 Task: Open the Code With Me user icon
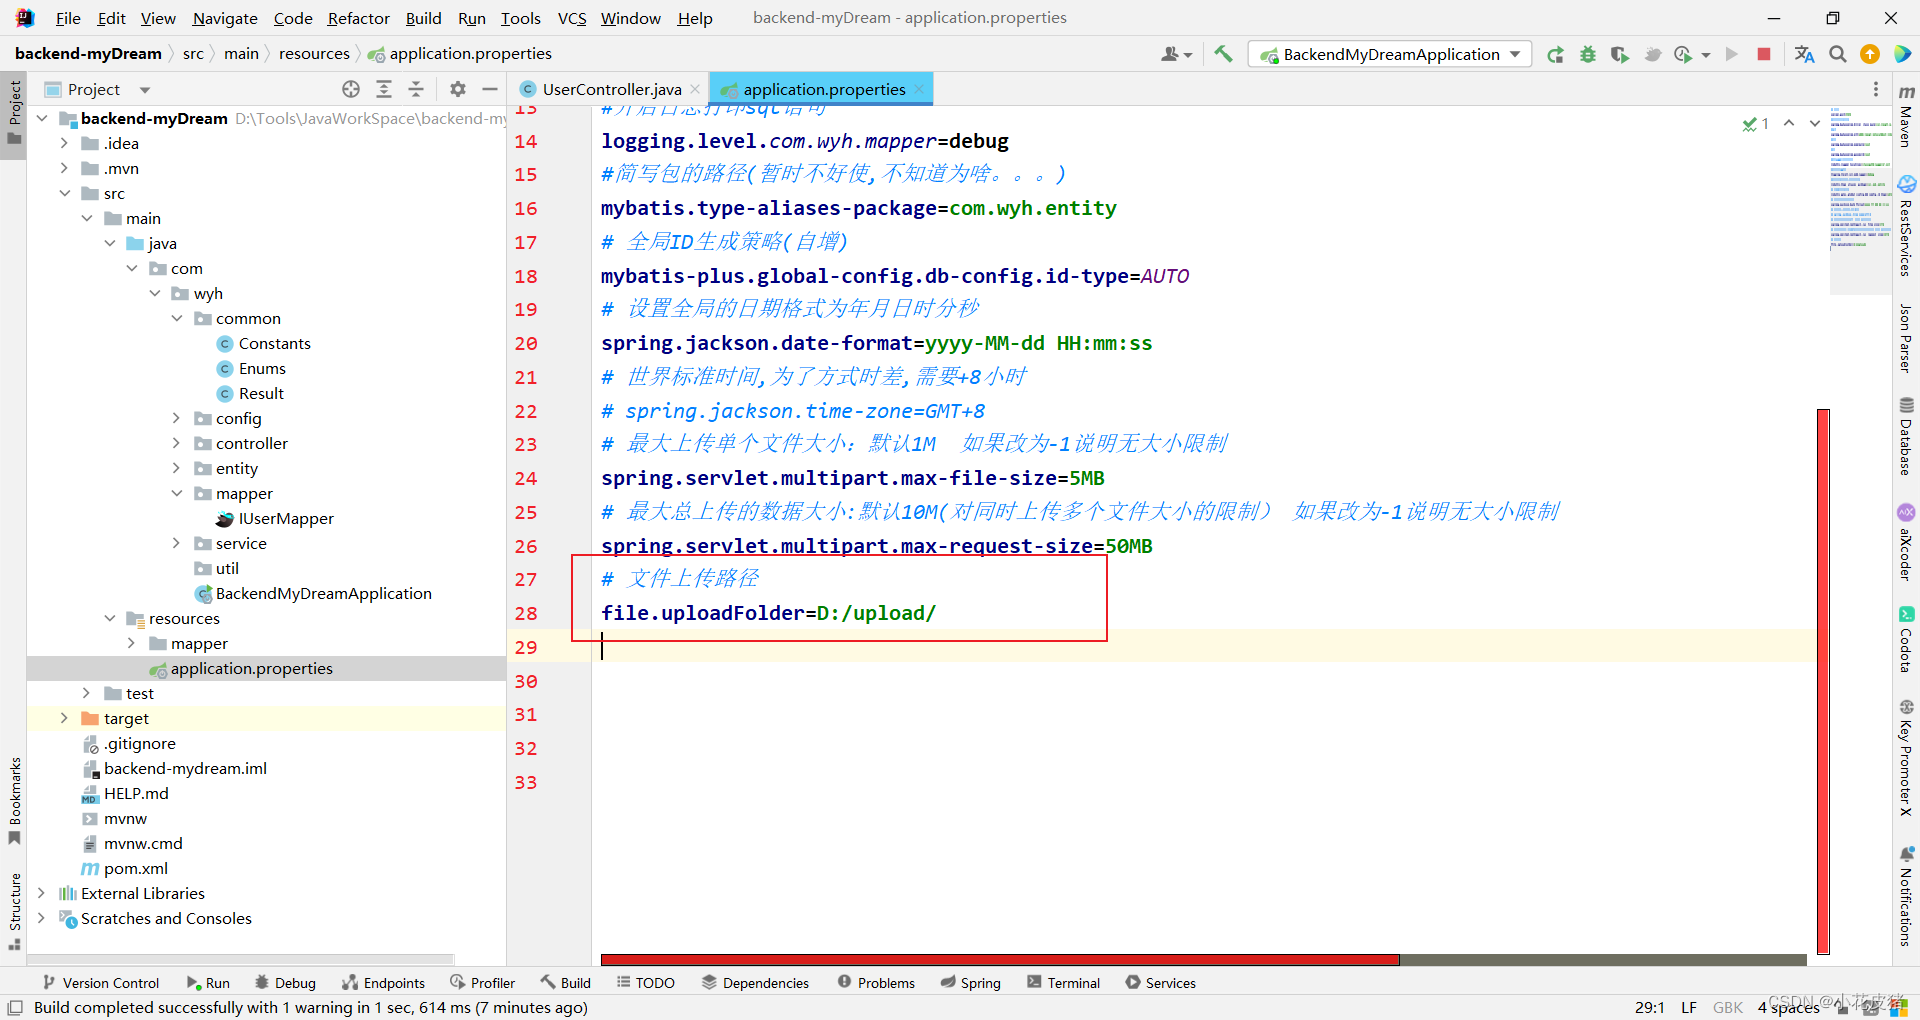pos(1176,54)
